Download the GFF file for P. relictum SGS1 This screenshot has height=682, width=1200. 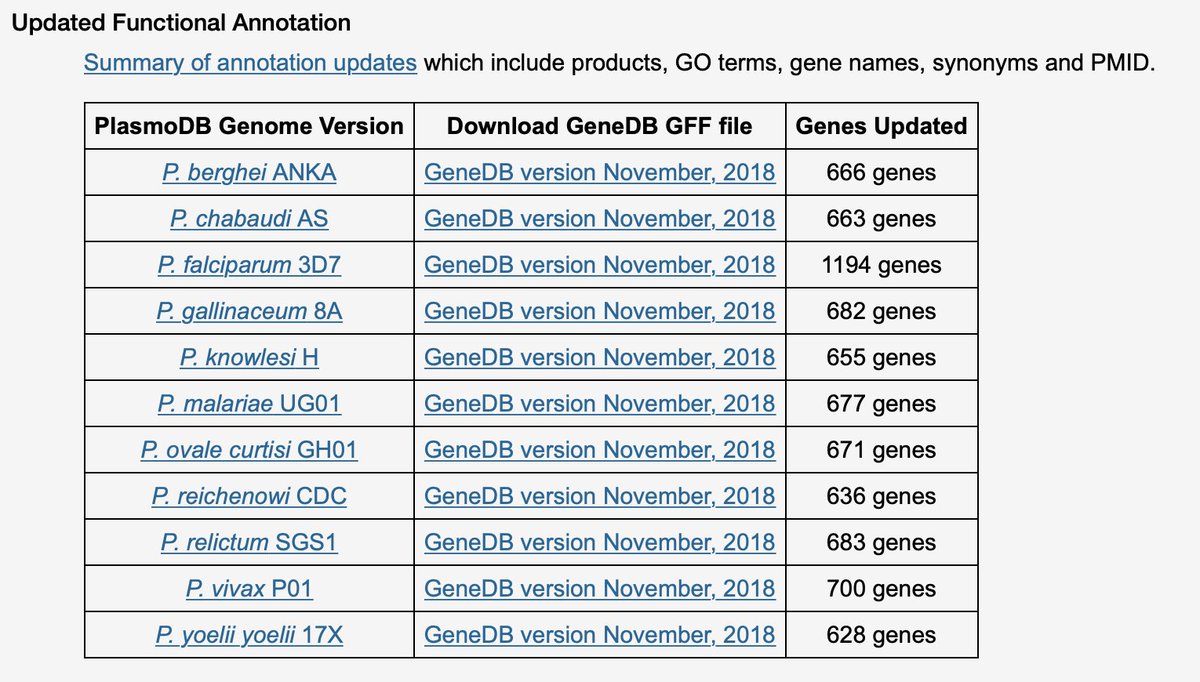[x=600, y=542]
